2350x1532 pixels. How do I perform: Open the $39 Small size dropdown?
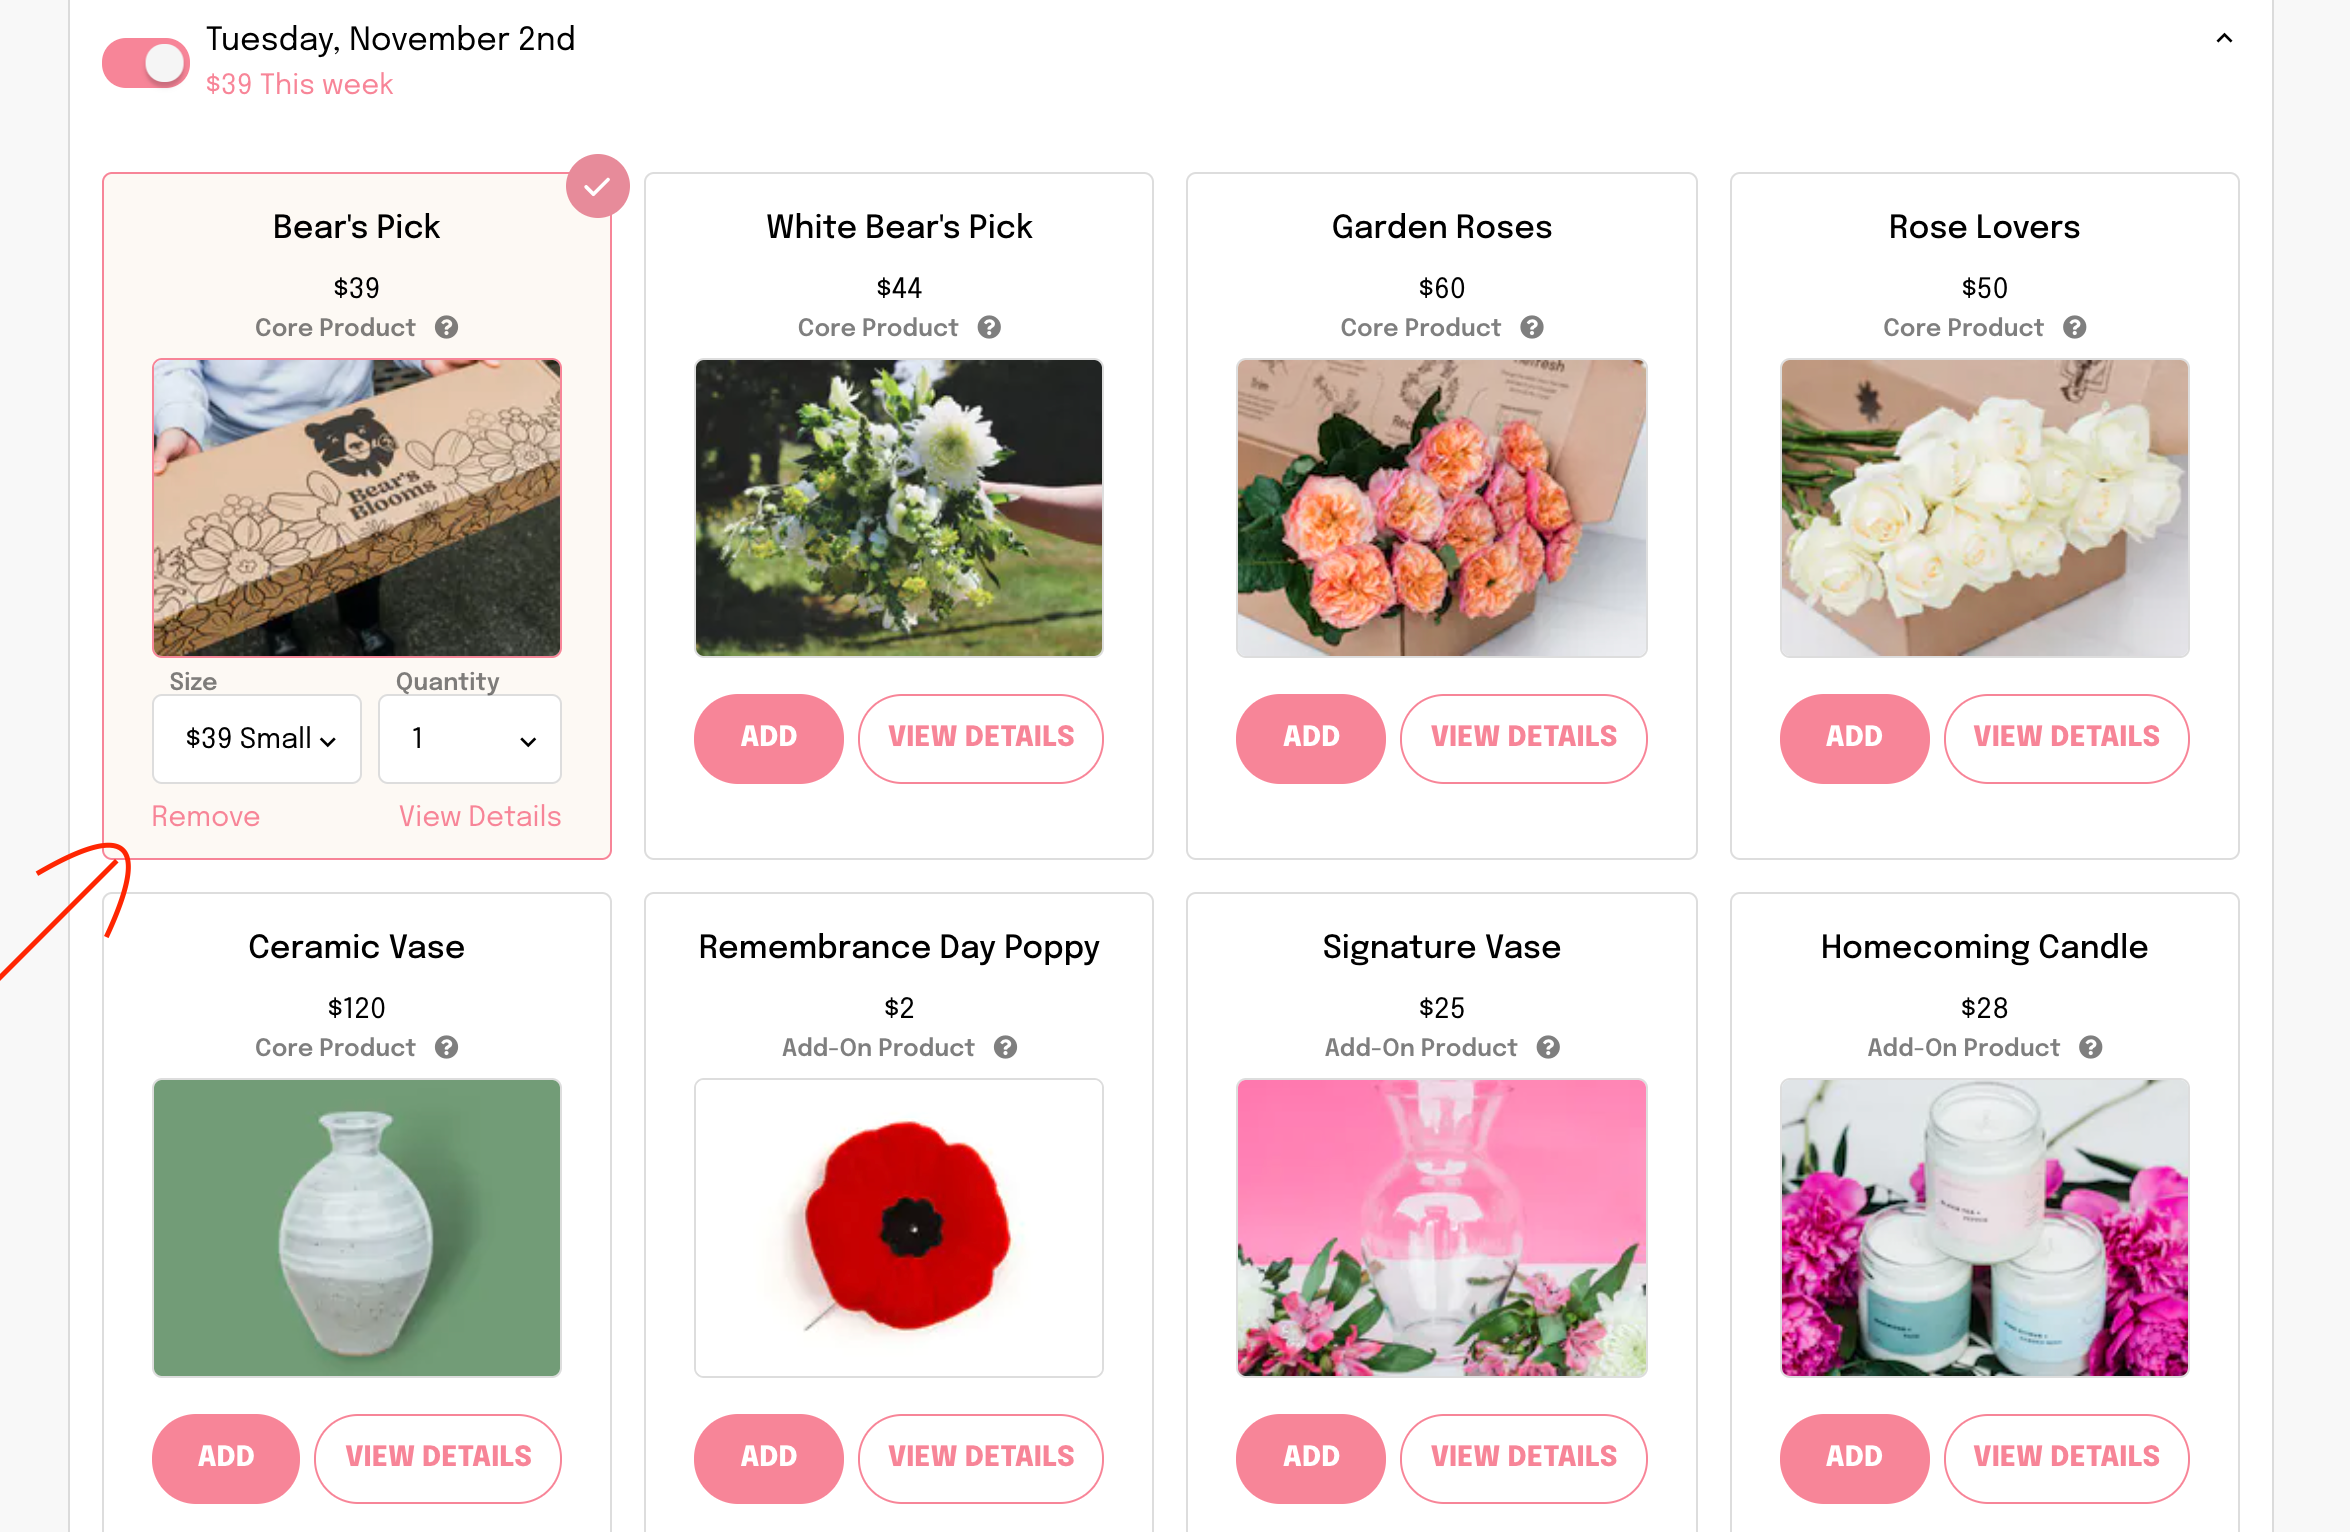tap(257, 739)
